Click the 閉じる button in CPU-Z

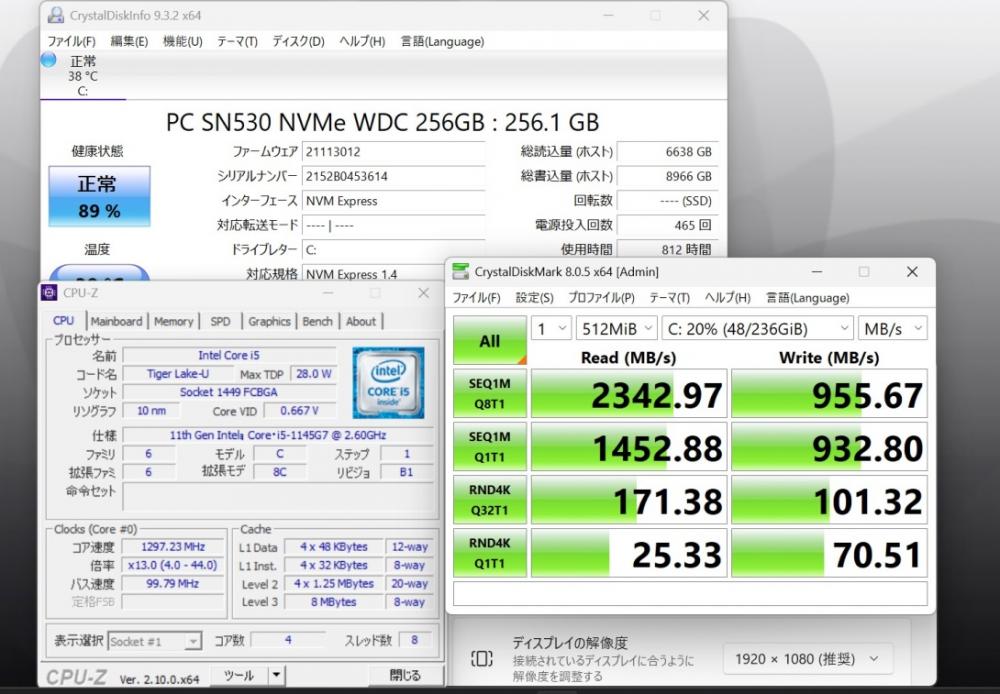(405, 675)
